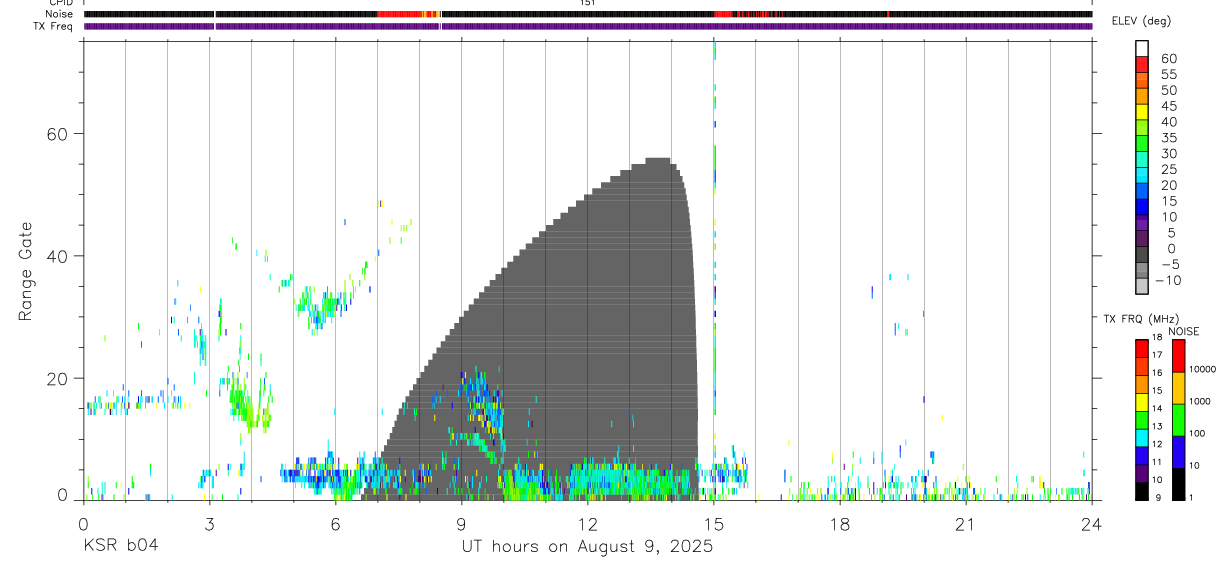Click the '16' label on TX FRQ colorbar
The height and width of the screenshot is (567, 1228).
point(1157,373)
